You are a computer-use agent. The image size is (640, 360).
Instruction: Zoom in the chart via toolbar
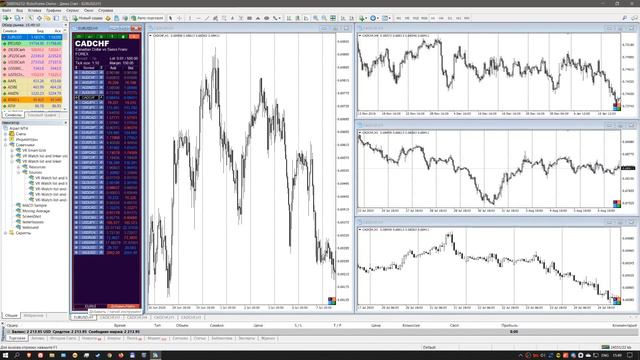coord(316,18)
